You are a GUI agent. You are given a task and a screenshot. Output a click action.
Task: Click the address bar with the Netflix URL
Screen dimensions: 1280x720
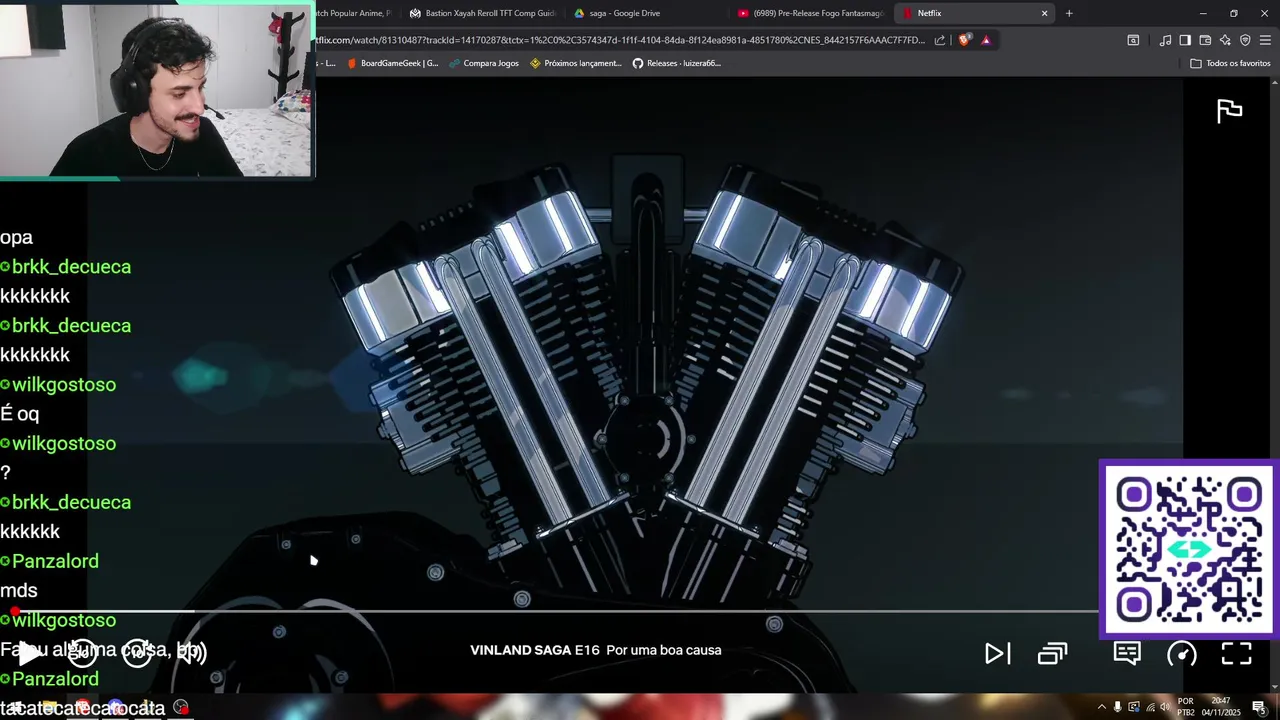click(x=620, y=40)
